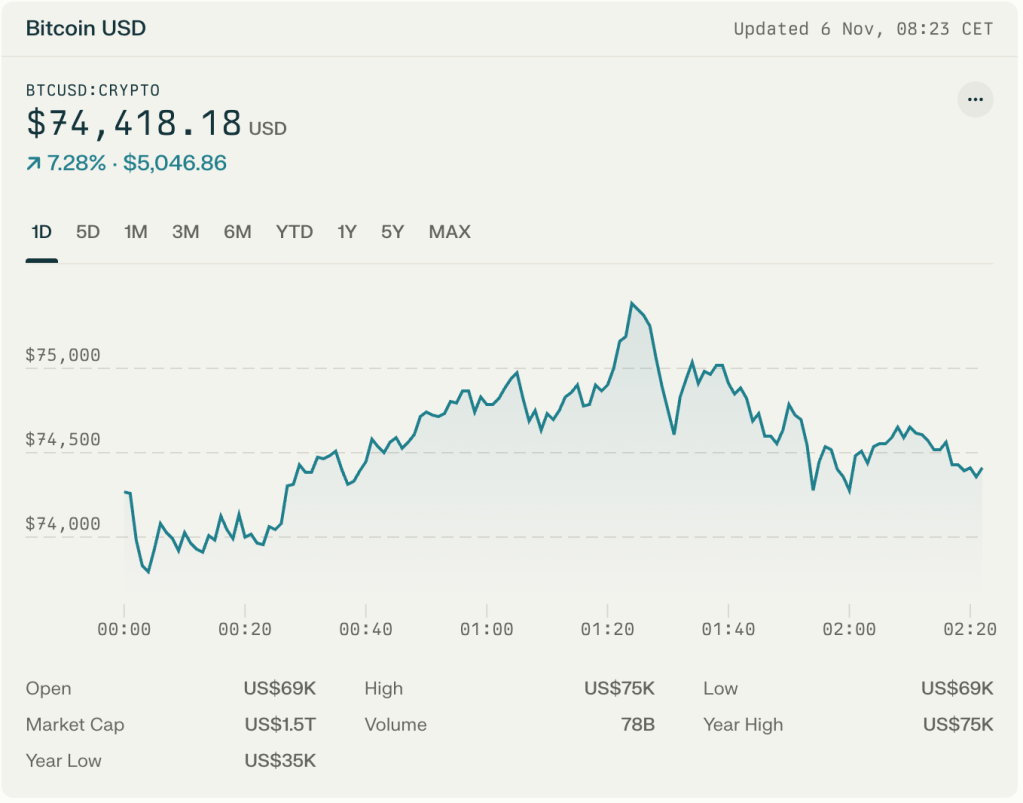
Task: Click the $74,418.18 price display
Action: point(134,123)
